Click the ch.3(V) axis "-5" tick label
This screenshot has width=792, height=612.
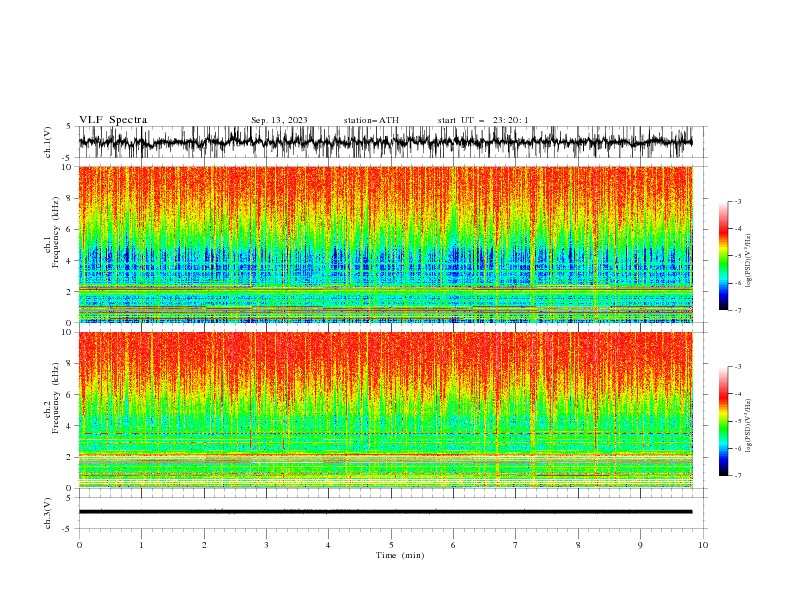pos(68,529)
